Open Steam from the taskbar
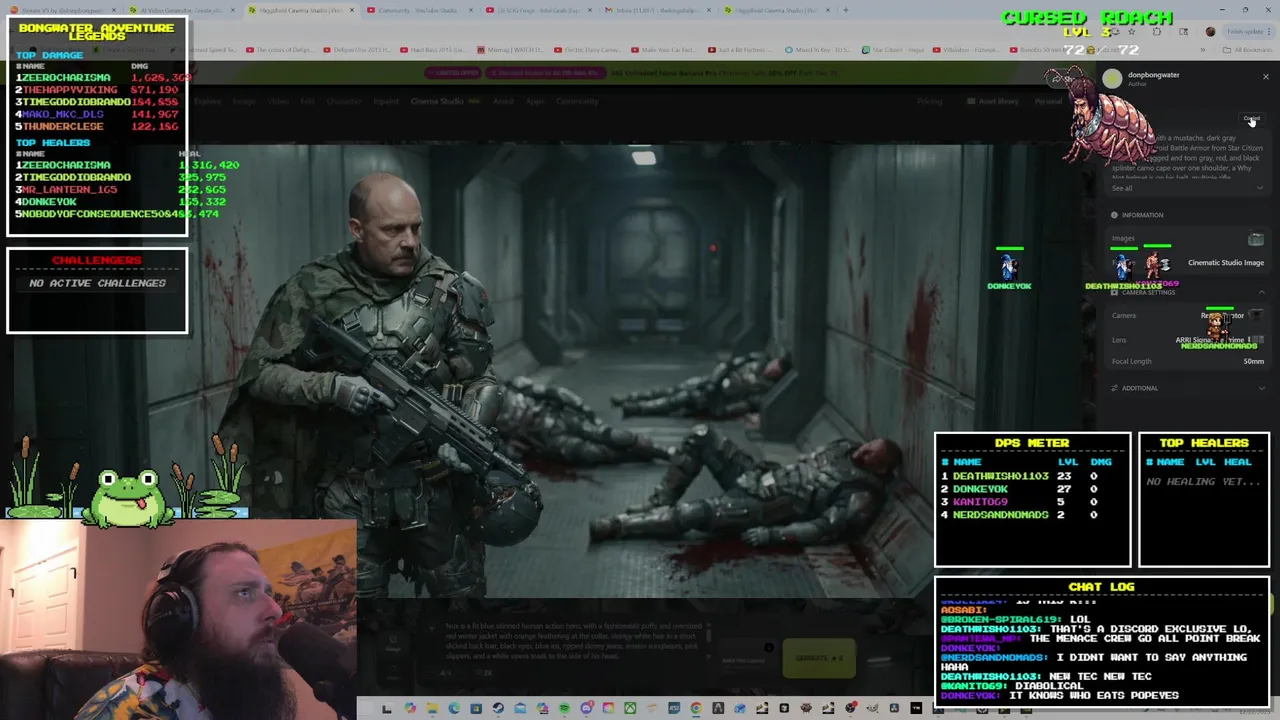This screenshot has width=1280, height=720. (498, 708)
